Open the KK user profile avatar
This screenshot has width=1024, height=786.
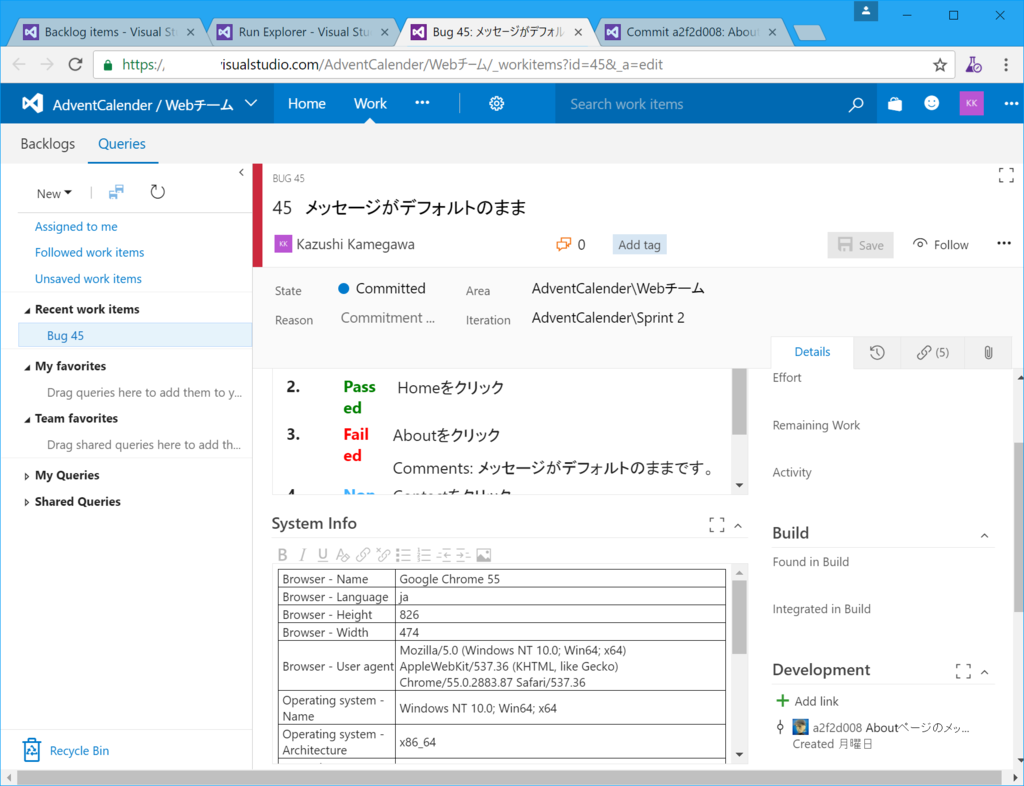[x=972, y=103]
